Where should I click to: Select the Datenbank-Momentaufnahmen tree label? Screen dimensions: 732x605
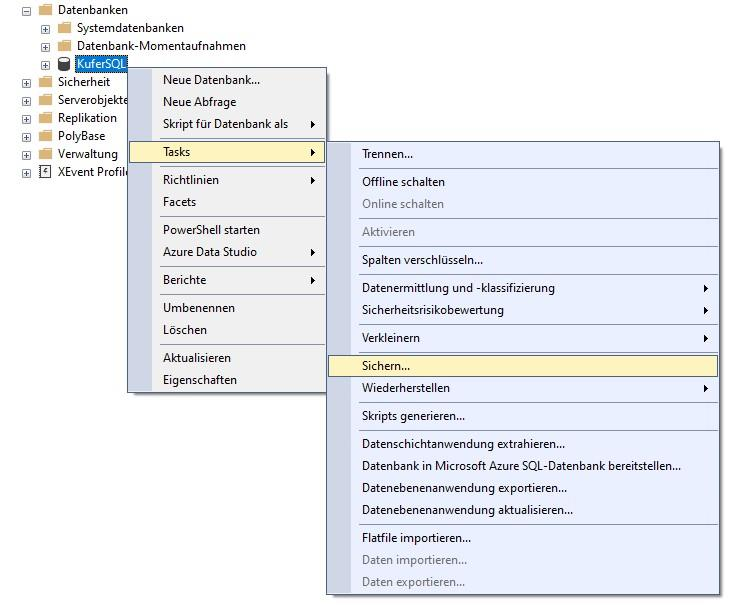point(161,46)
